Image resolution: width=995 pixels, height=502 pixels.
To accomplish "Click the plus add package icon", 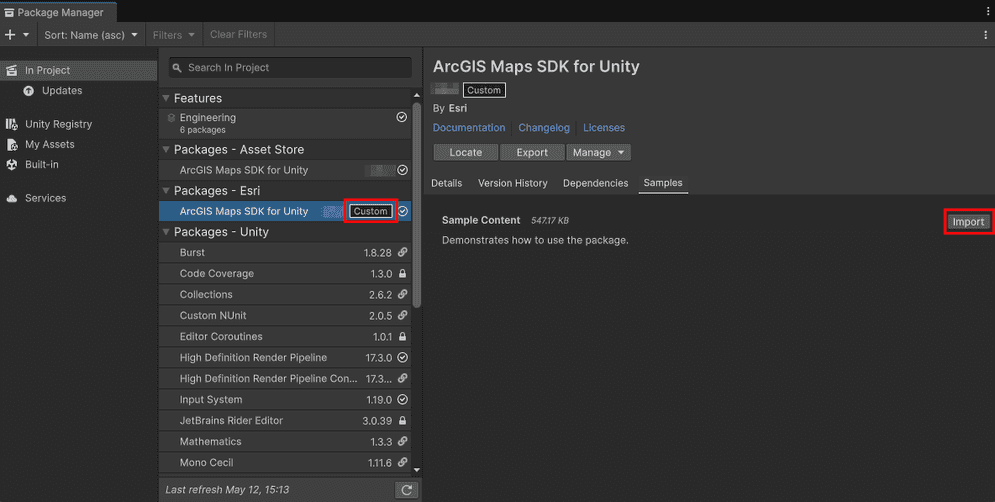I will (10, 35).
